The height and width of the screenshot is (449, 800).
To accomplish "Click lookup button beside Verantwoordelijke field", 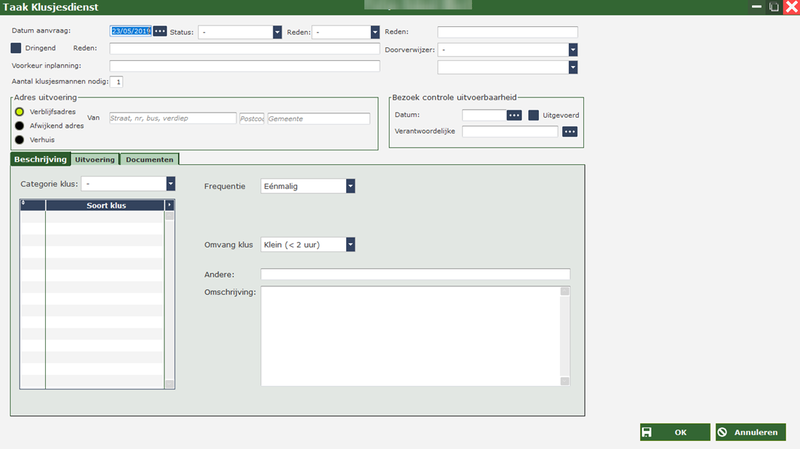I will [570, 131].
